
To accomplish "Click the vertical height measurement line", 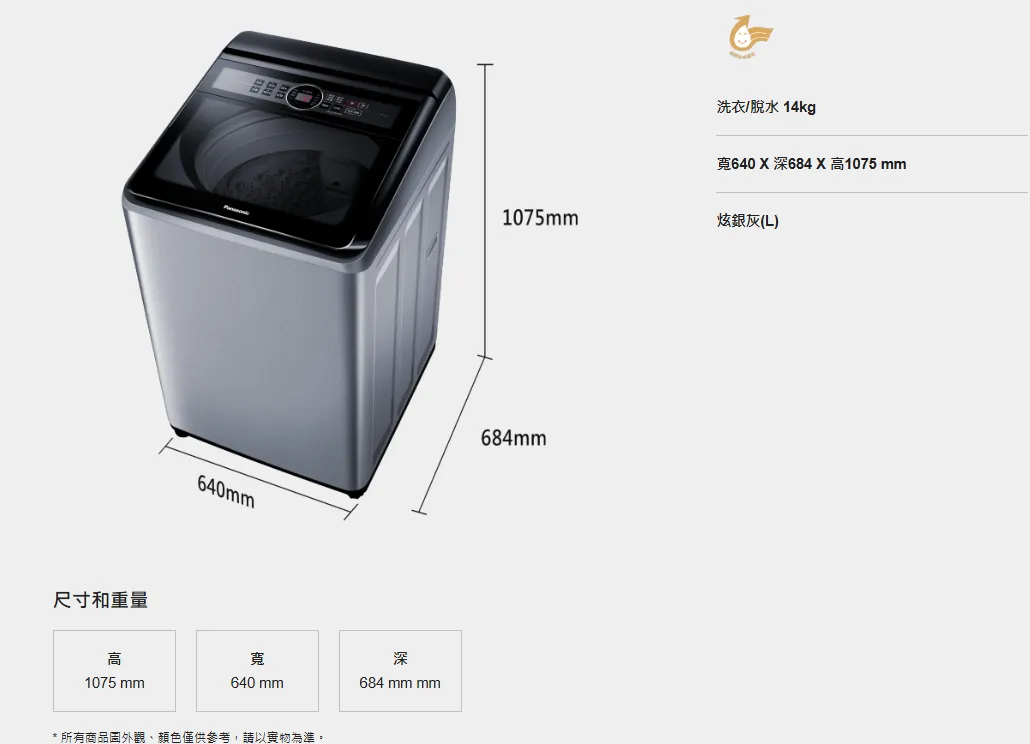I will point(485,211).
